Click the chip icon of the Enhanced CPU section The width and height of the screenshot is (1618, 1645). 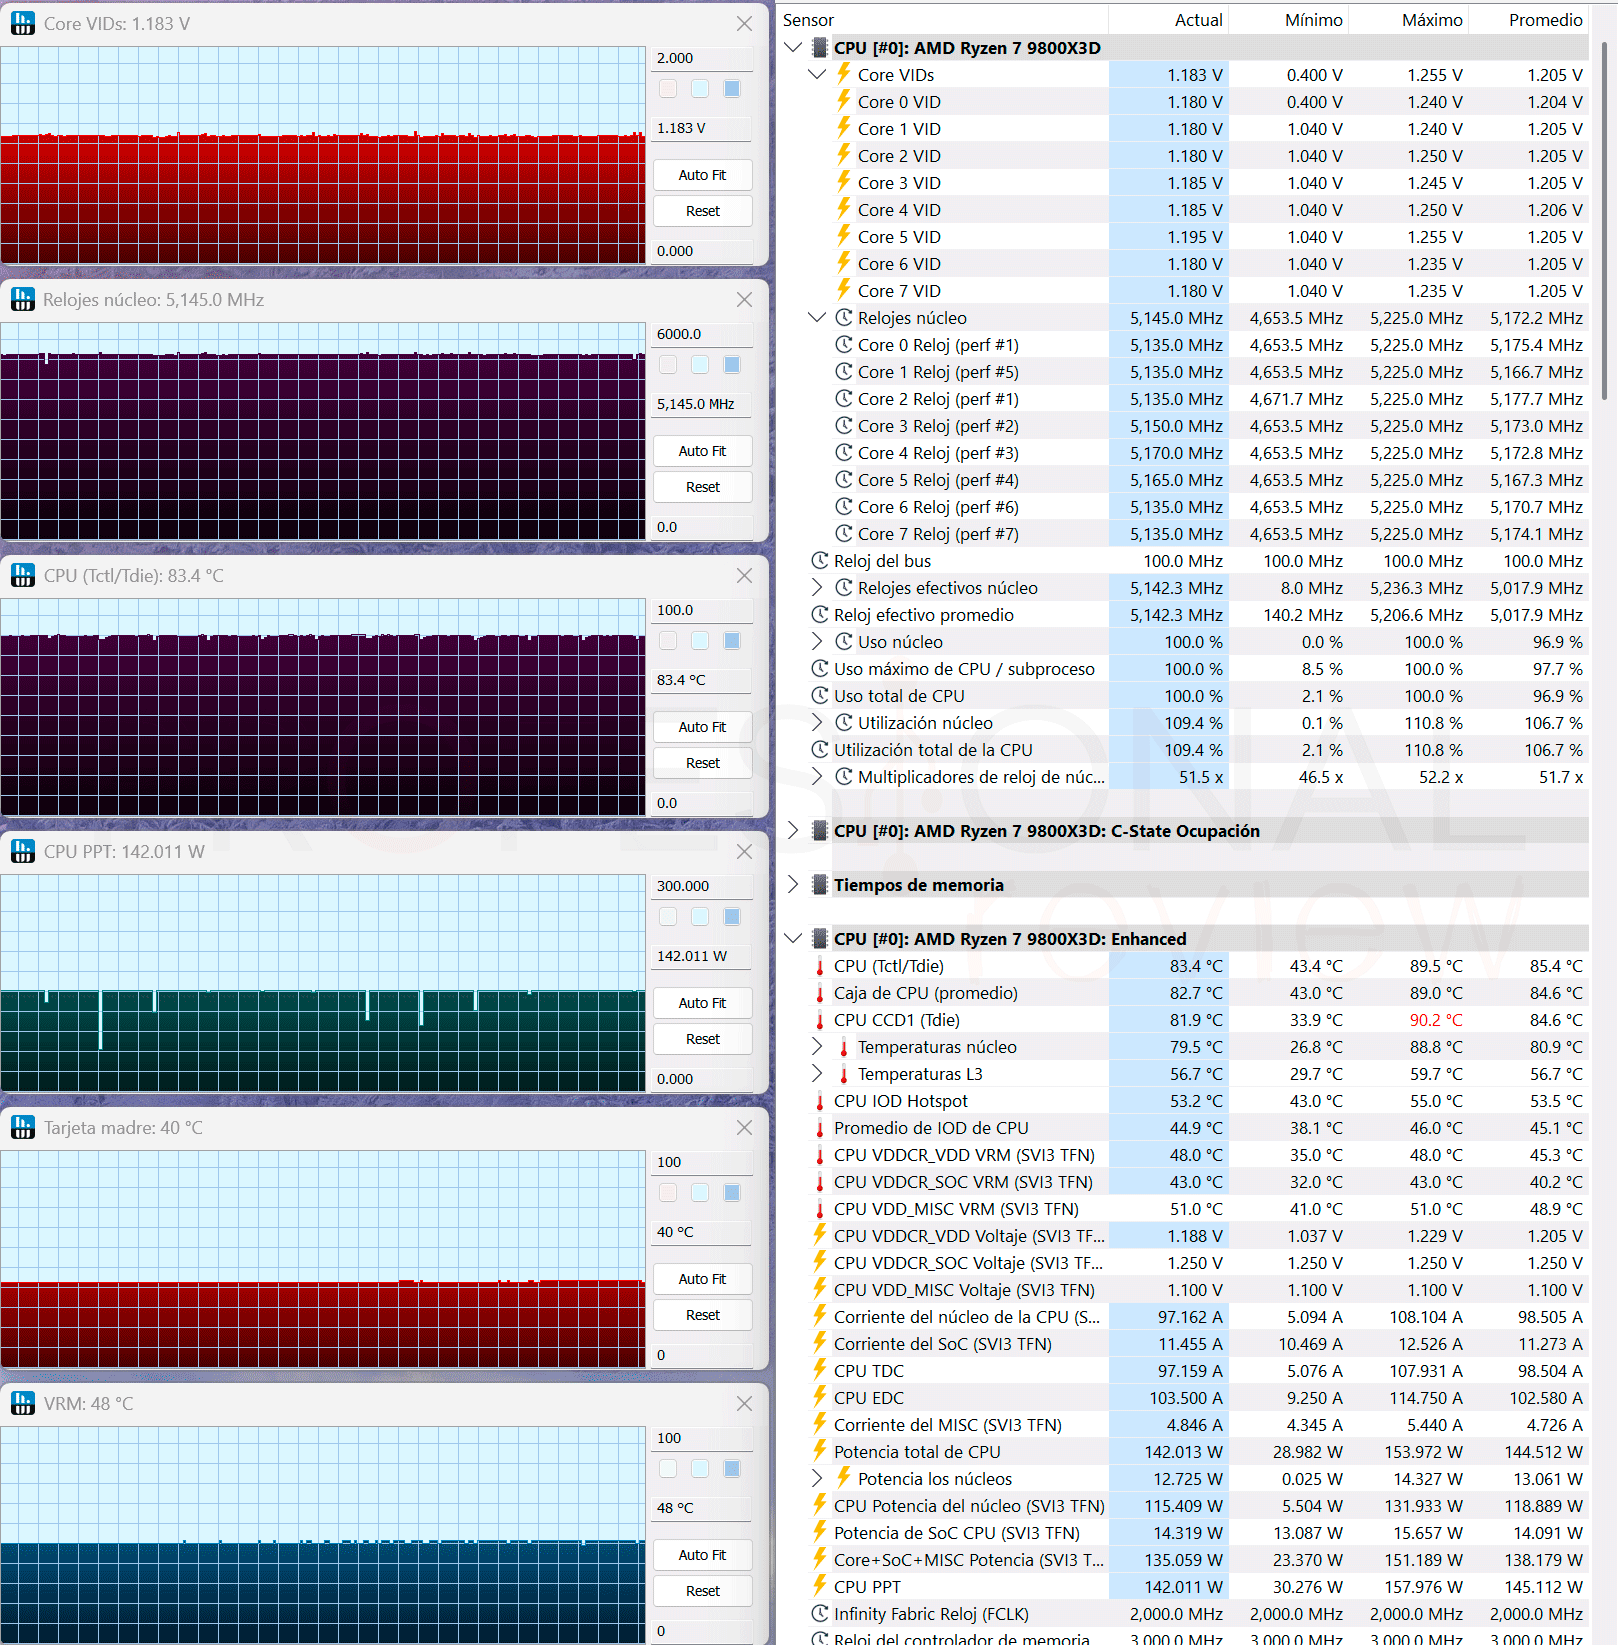pyautogui.click(x=819, y=938)
